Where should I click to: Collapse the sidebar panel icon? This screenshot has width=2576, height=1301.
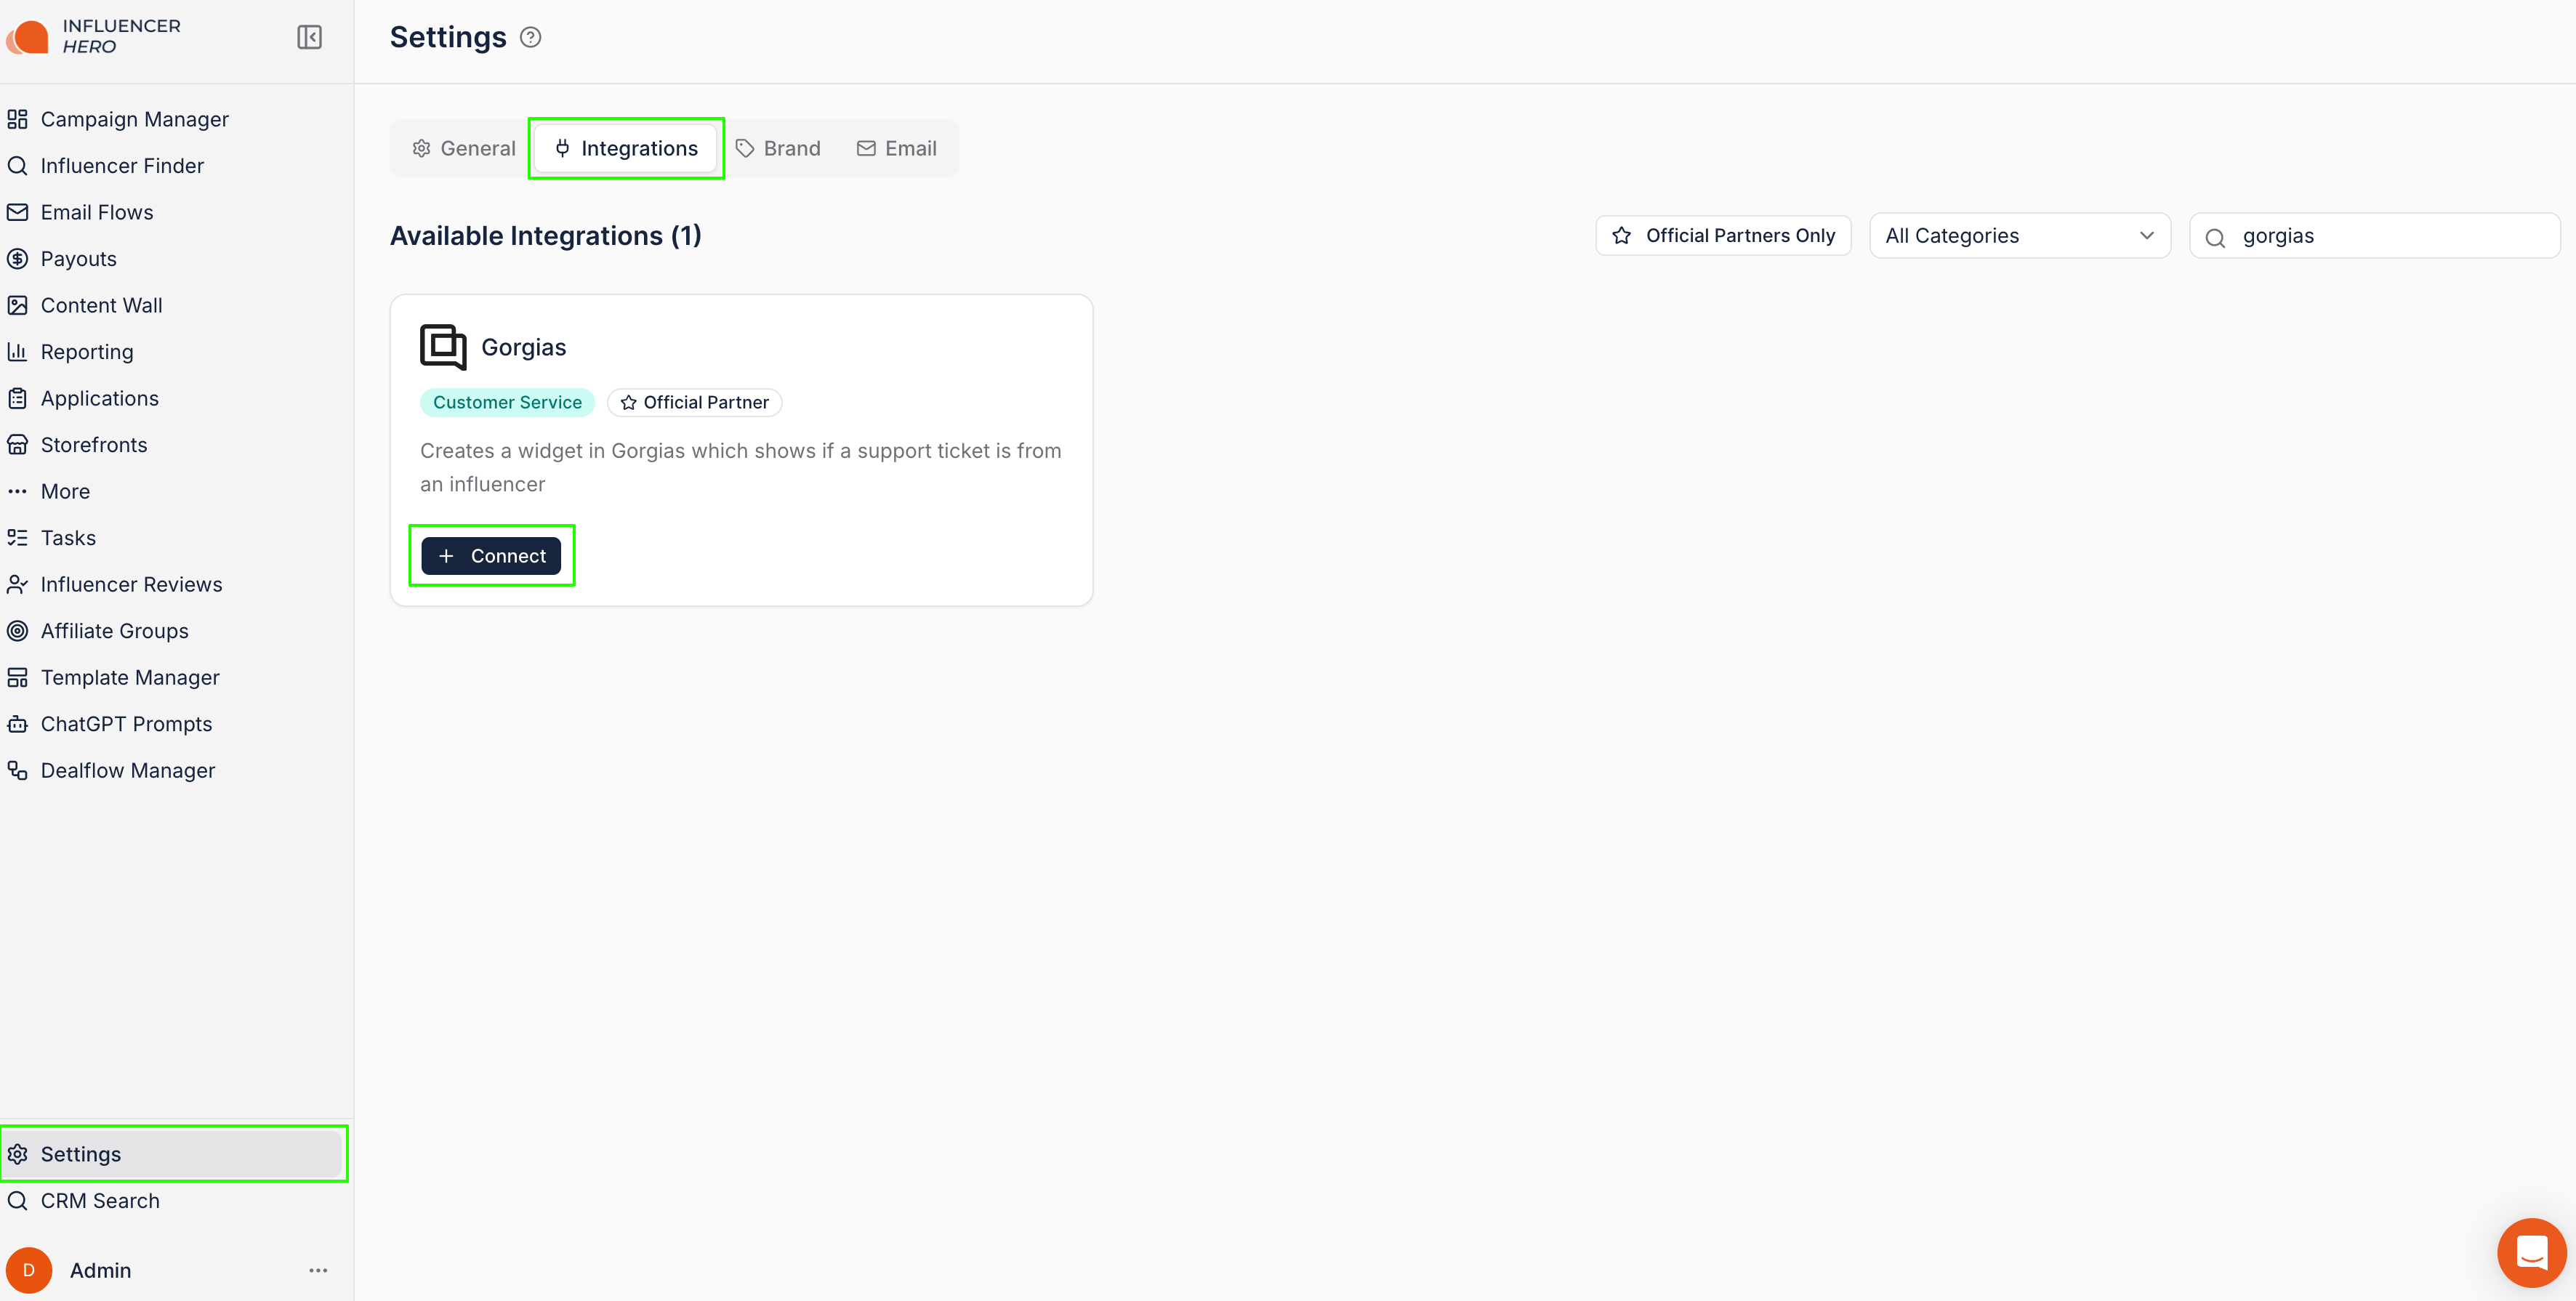(309, 37)
